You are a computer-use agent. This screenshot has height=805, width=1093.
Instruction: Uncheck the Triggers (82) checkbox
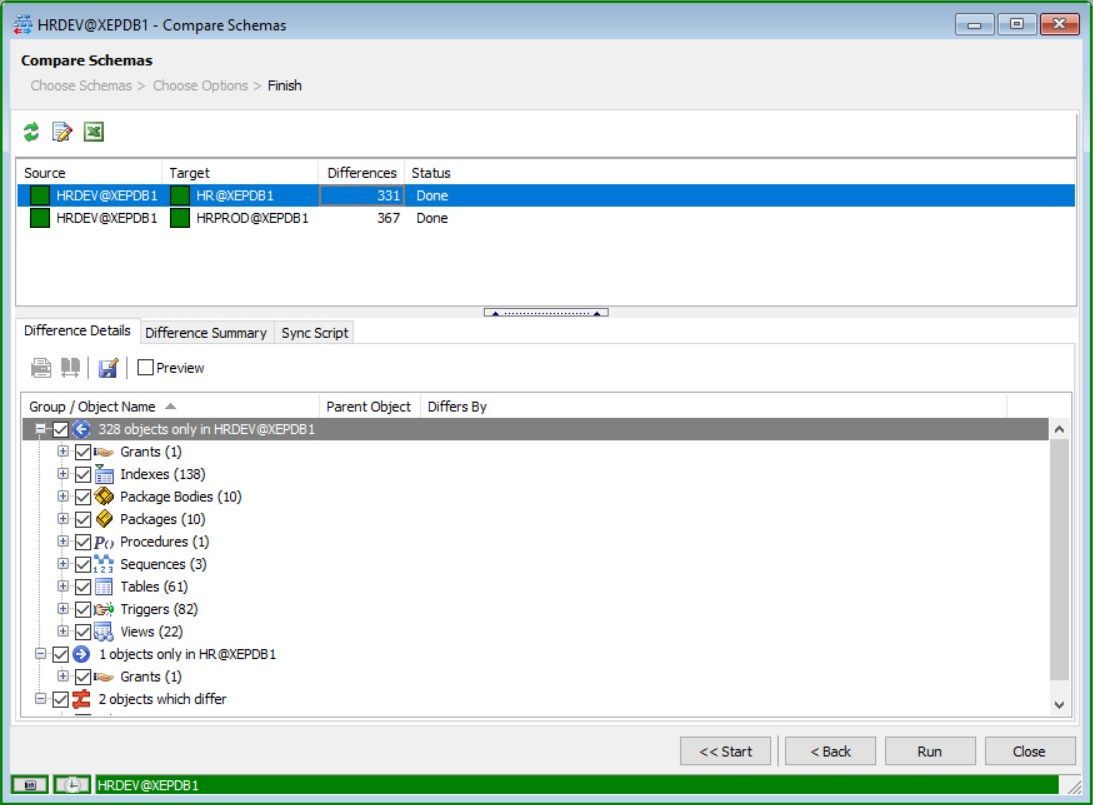[x=83, y=609]
